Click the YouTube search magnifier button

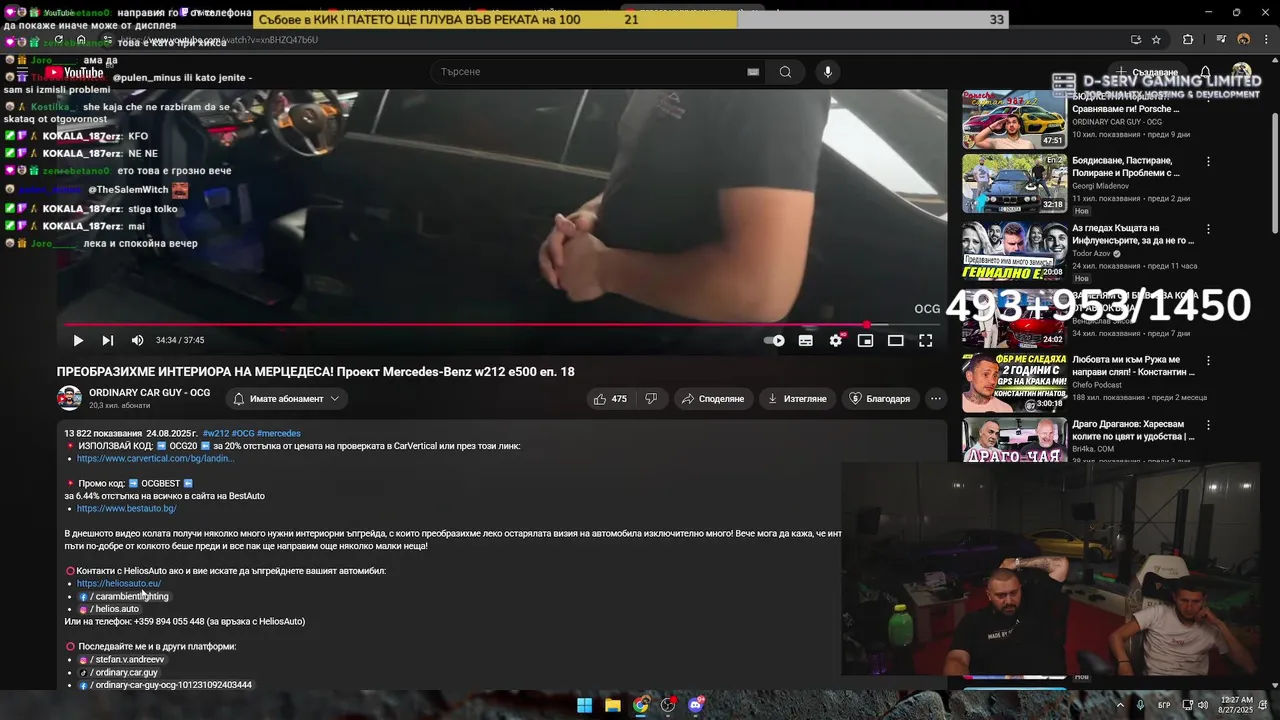click(785, 72)
